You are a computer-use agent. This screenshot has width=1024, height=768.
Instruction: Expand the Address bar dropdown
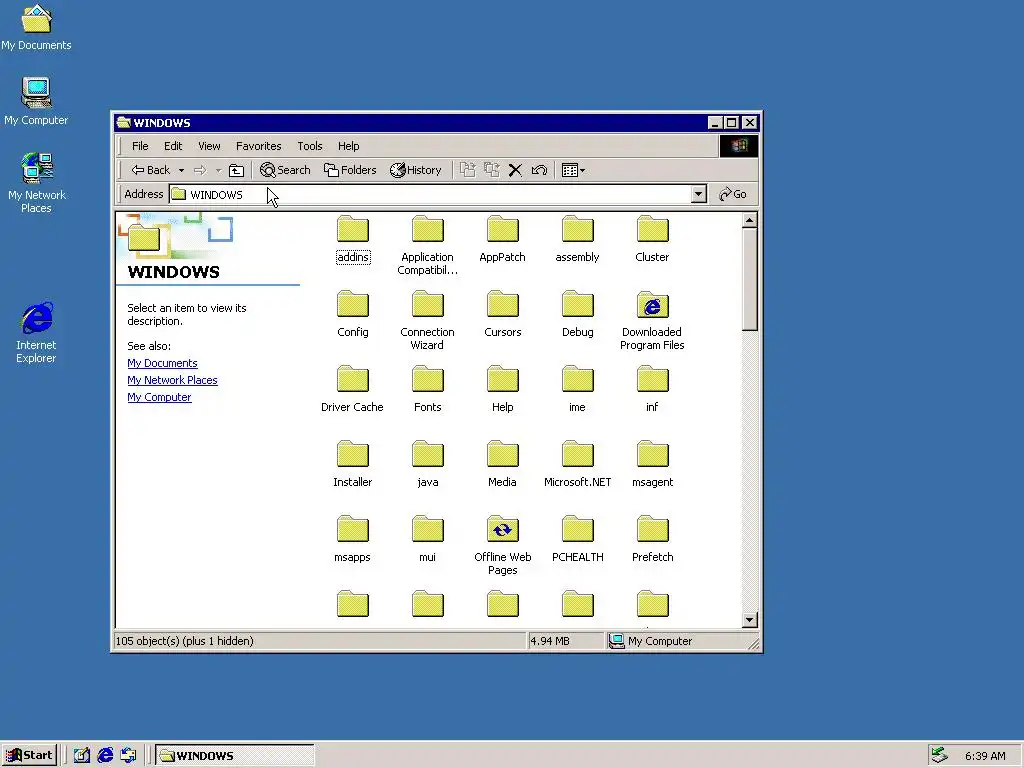pyautogui.click(x=698, y=194)
